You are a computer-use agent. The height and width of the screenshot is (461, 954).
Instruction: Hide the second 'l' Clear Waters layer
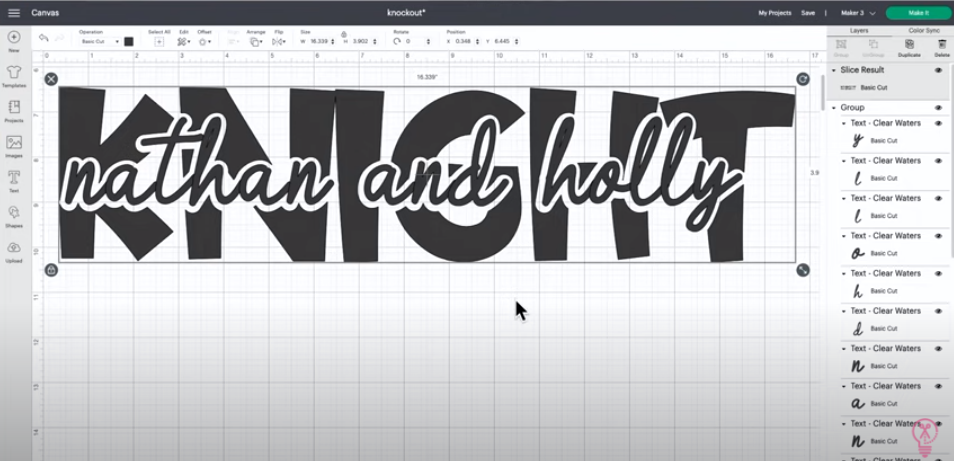click(x=938, y=198)
